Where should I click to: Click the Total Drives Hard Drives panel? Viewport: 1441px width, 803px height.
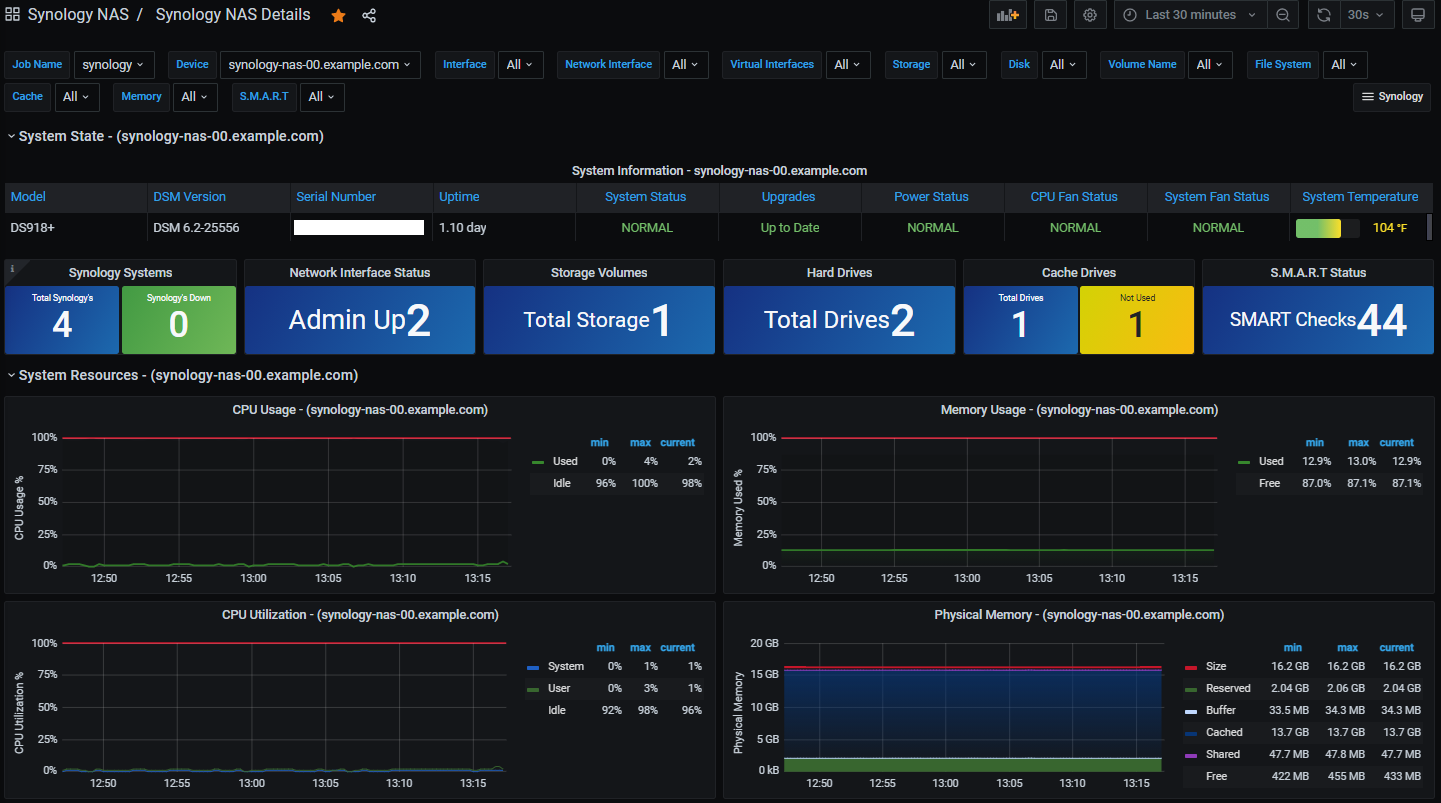(x=838, y=320)
